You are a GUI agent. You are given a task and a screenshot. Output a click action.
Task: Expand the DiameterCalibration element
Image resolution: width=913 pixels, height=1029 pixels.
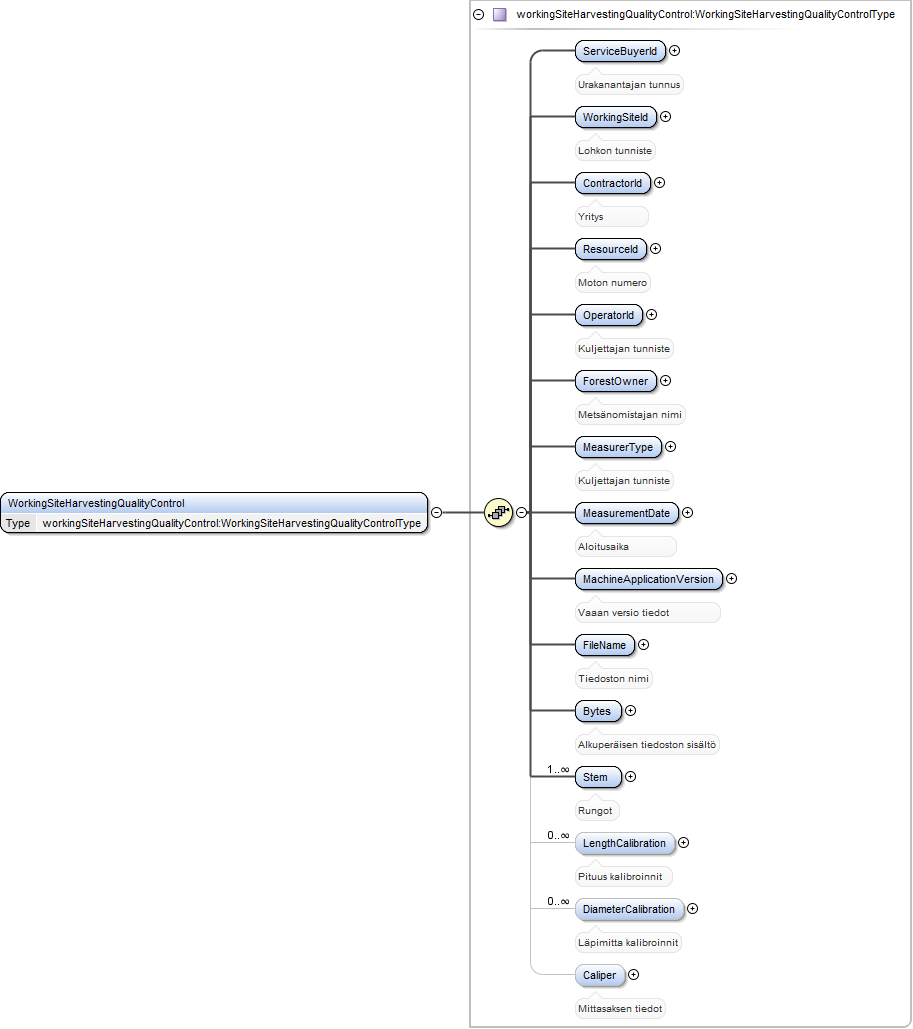pyautogui.click(x=692, y=908)
